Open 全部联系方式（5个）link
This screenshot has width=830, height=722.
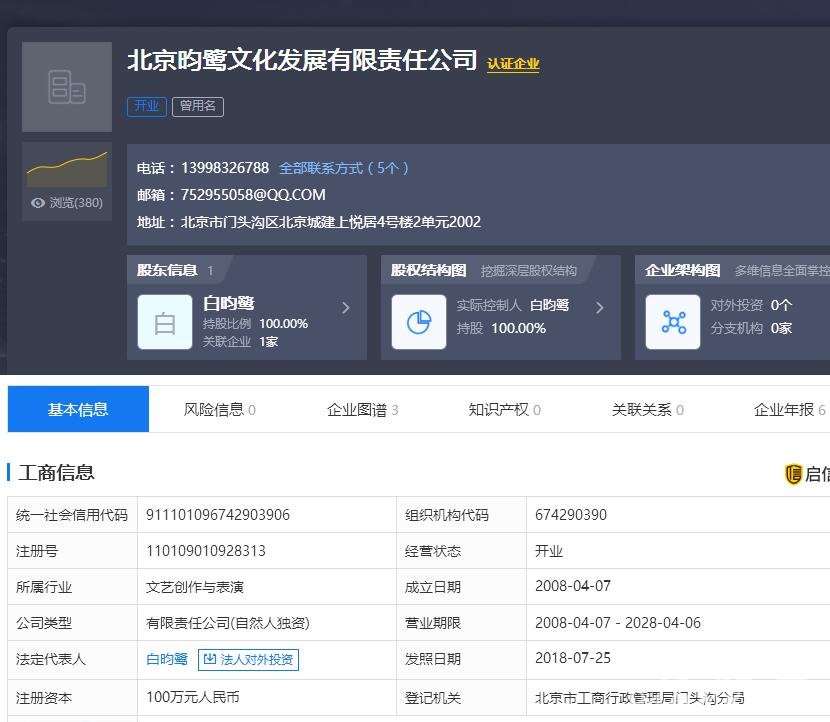(344, 168)
